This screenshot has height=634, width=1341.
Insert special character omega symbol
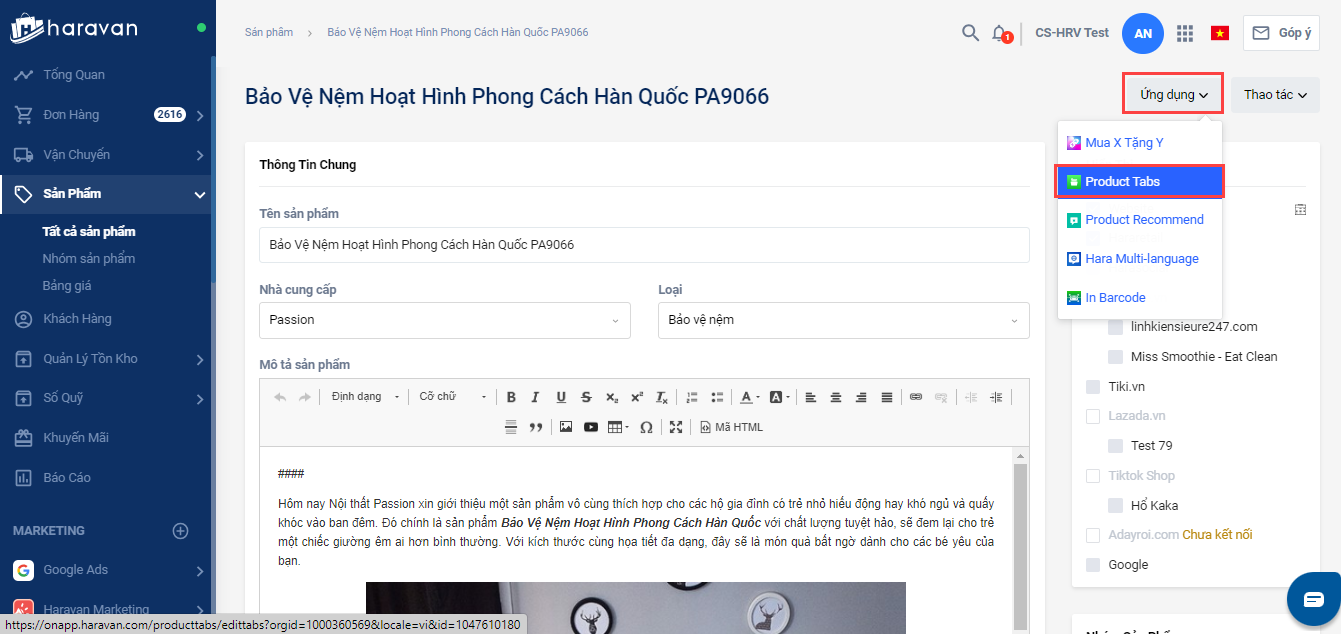click(x=646, y=427)
